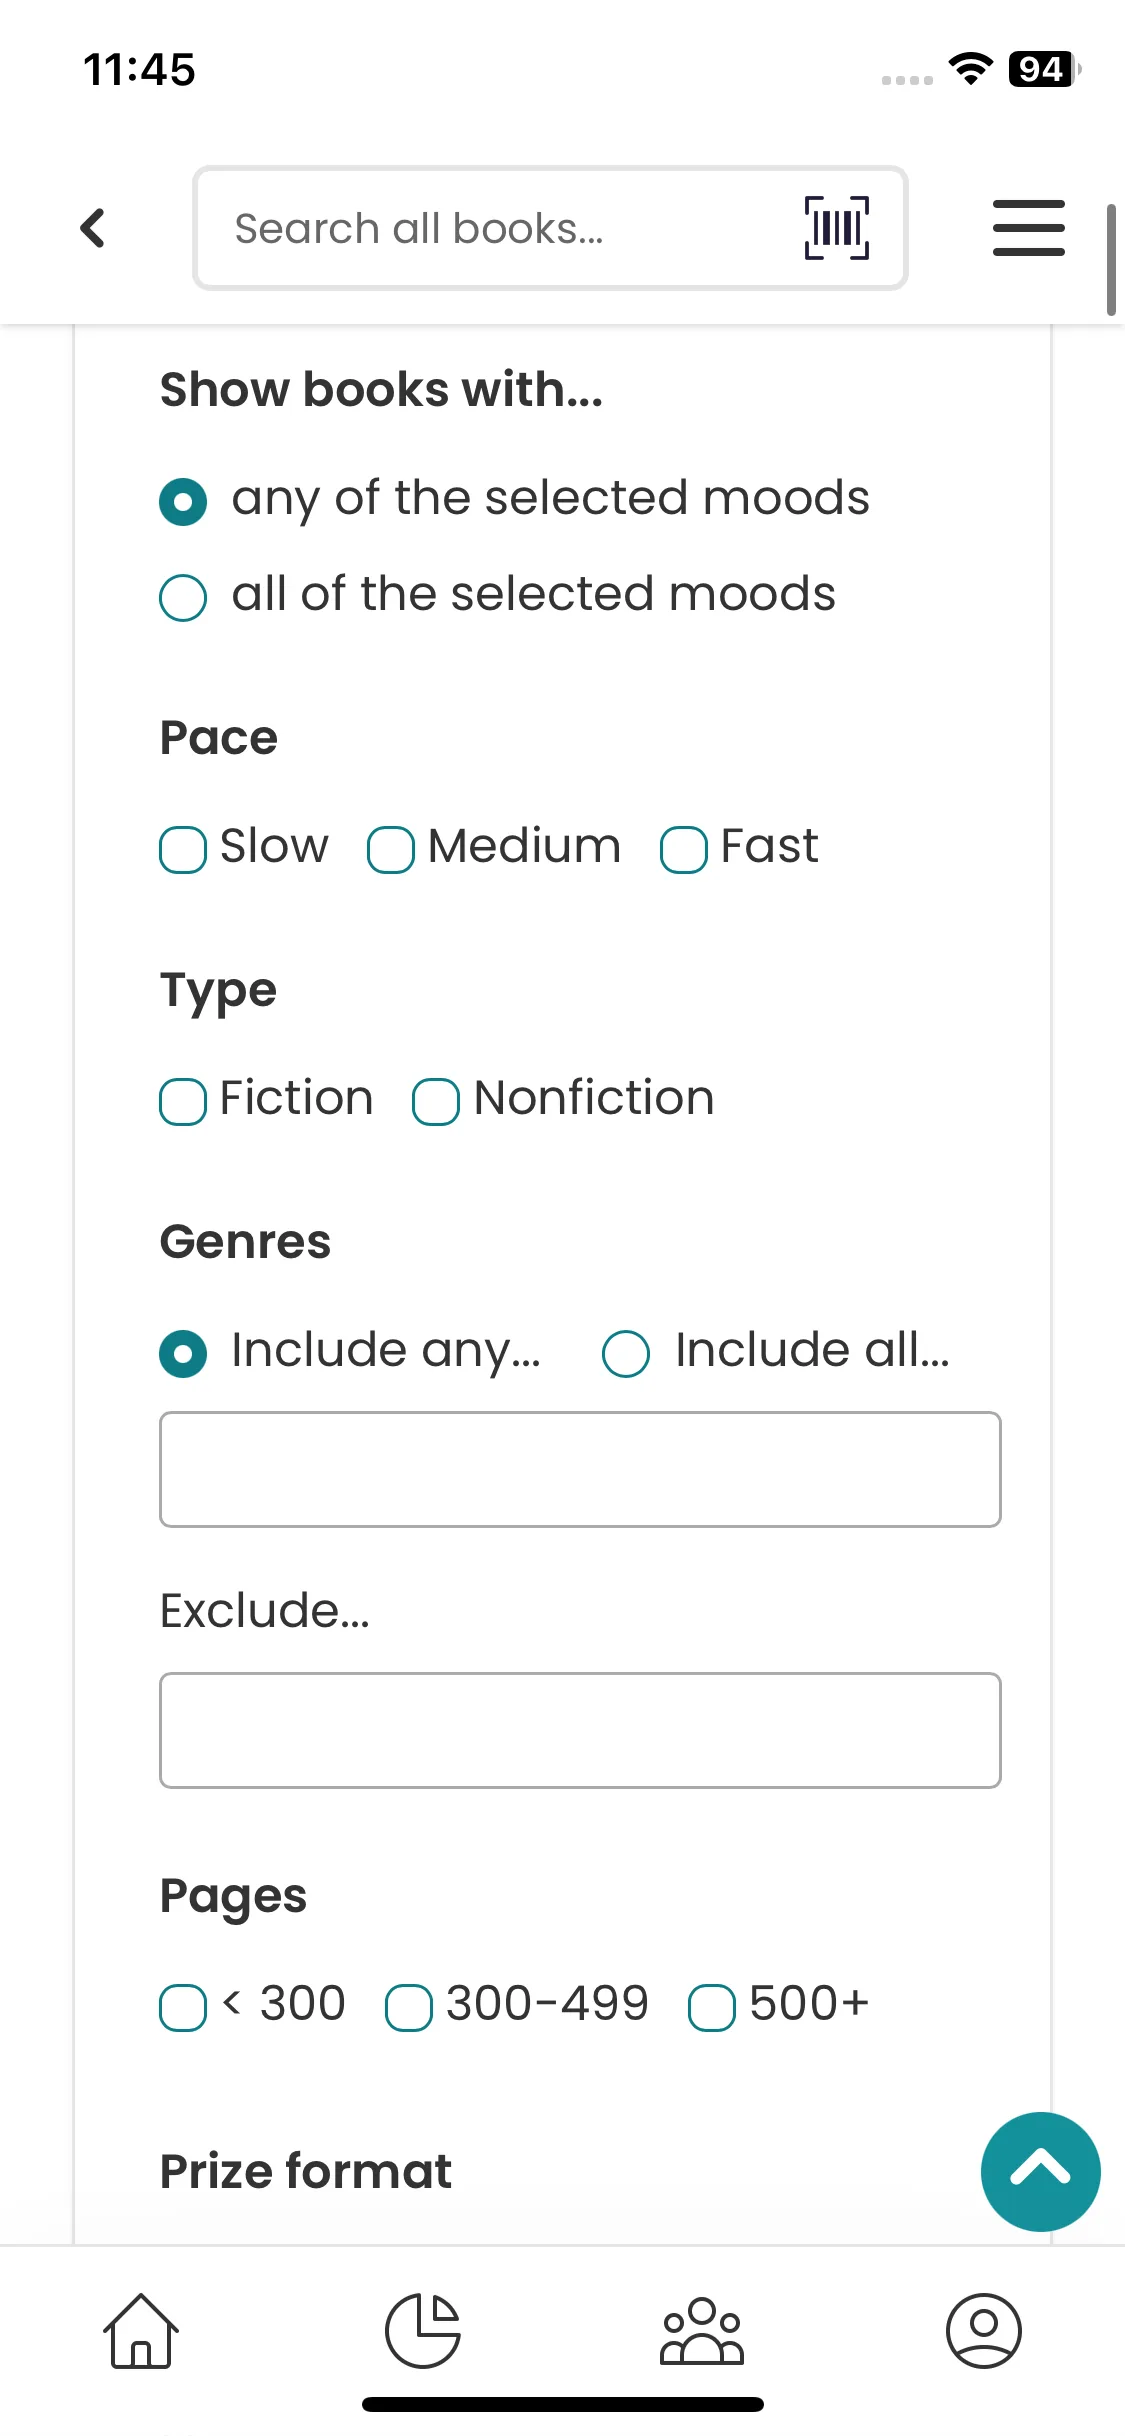Open the reading stats pie chart tab
The image size is (1125, 2436).
(423, 2330)
